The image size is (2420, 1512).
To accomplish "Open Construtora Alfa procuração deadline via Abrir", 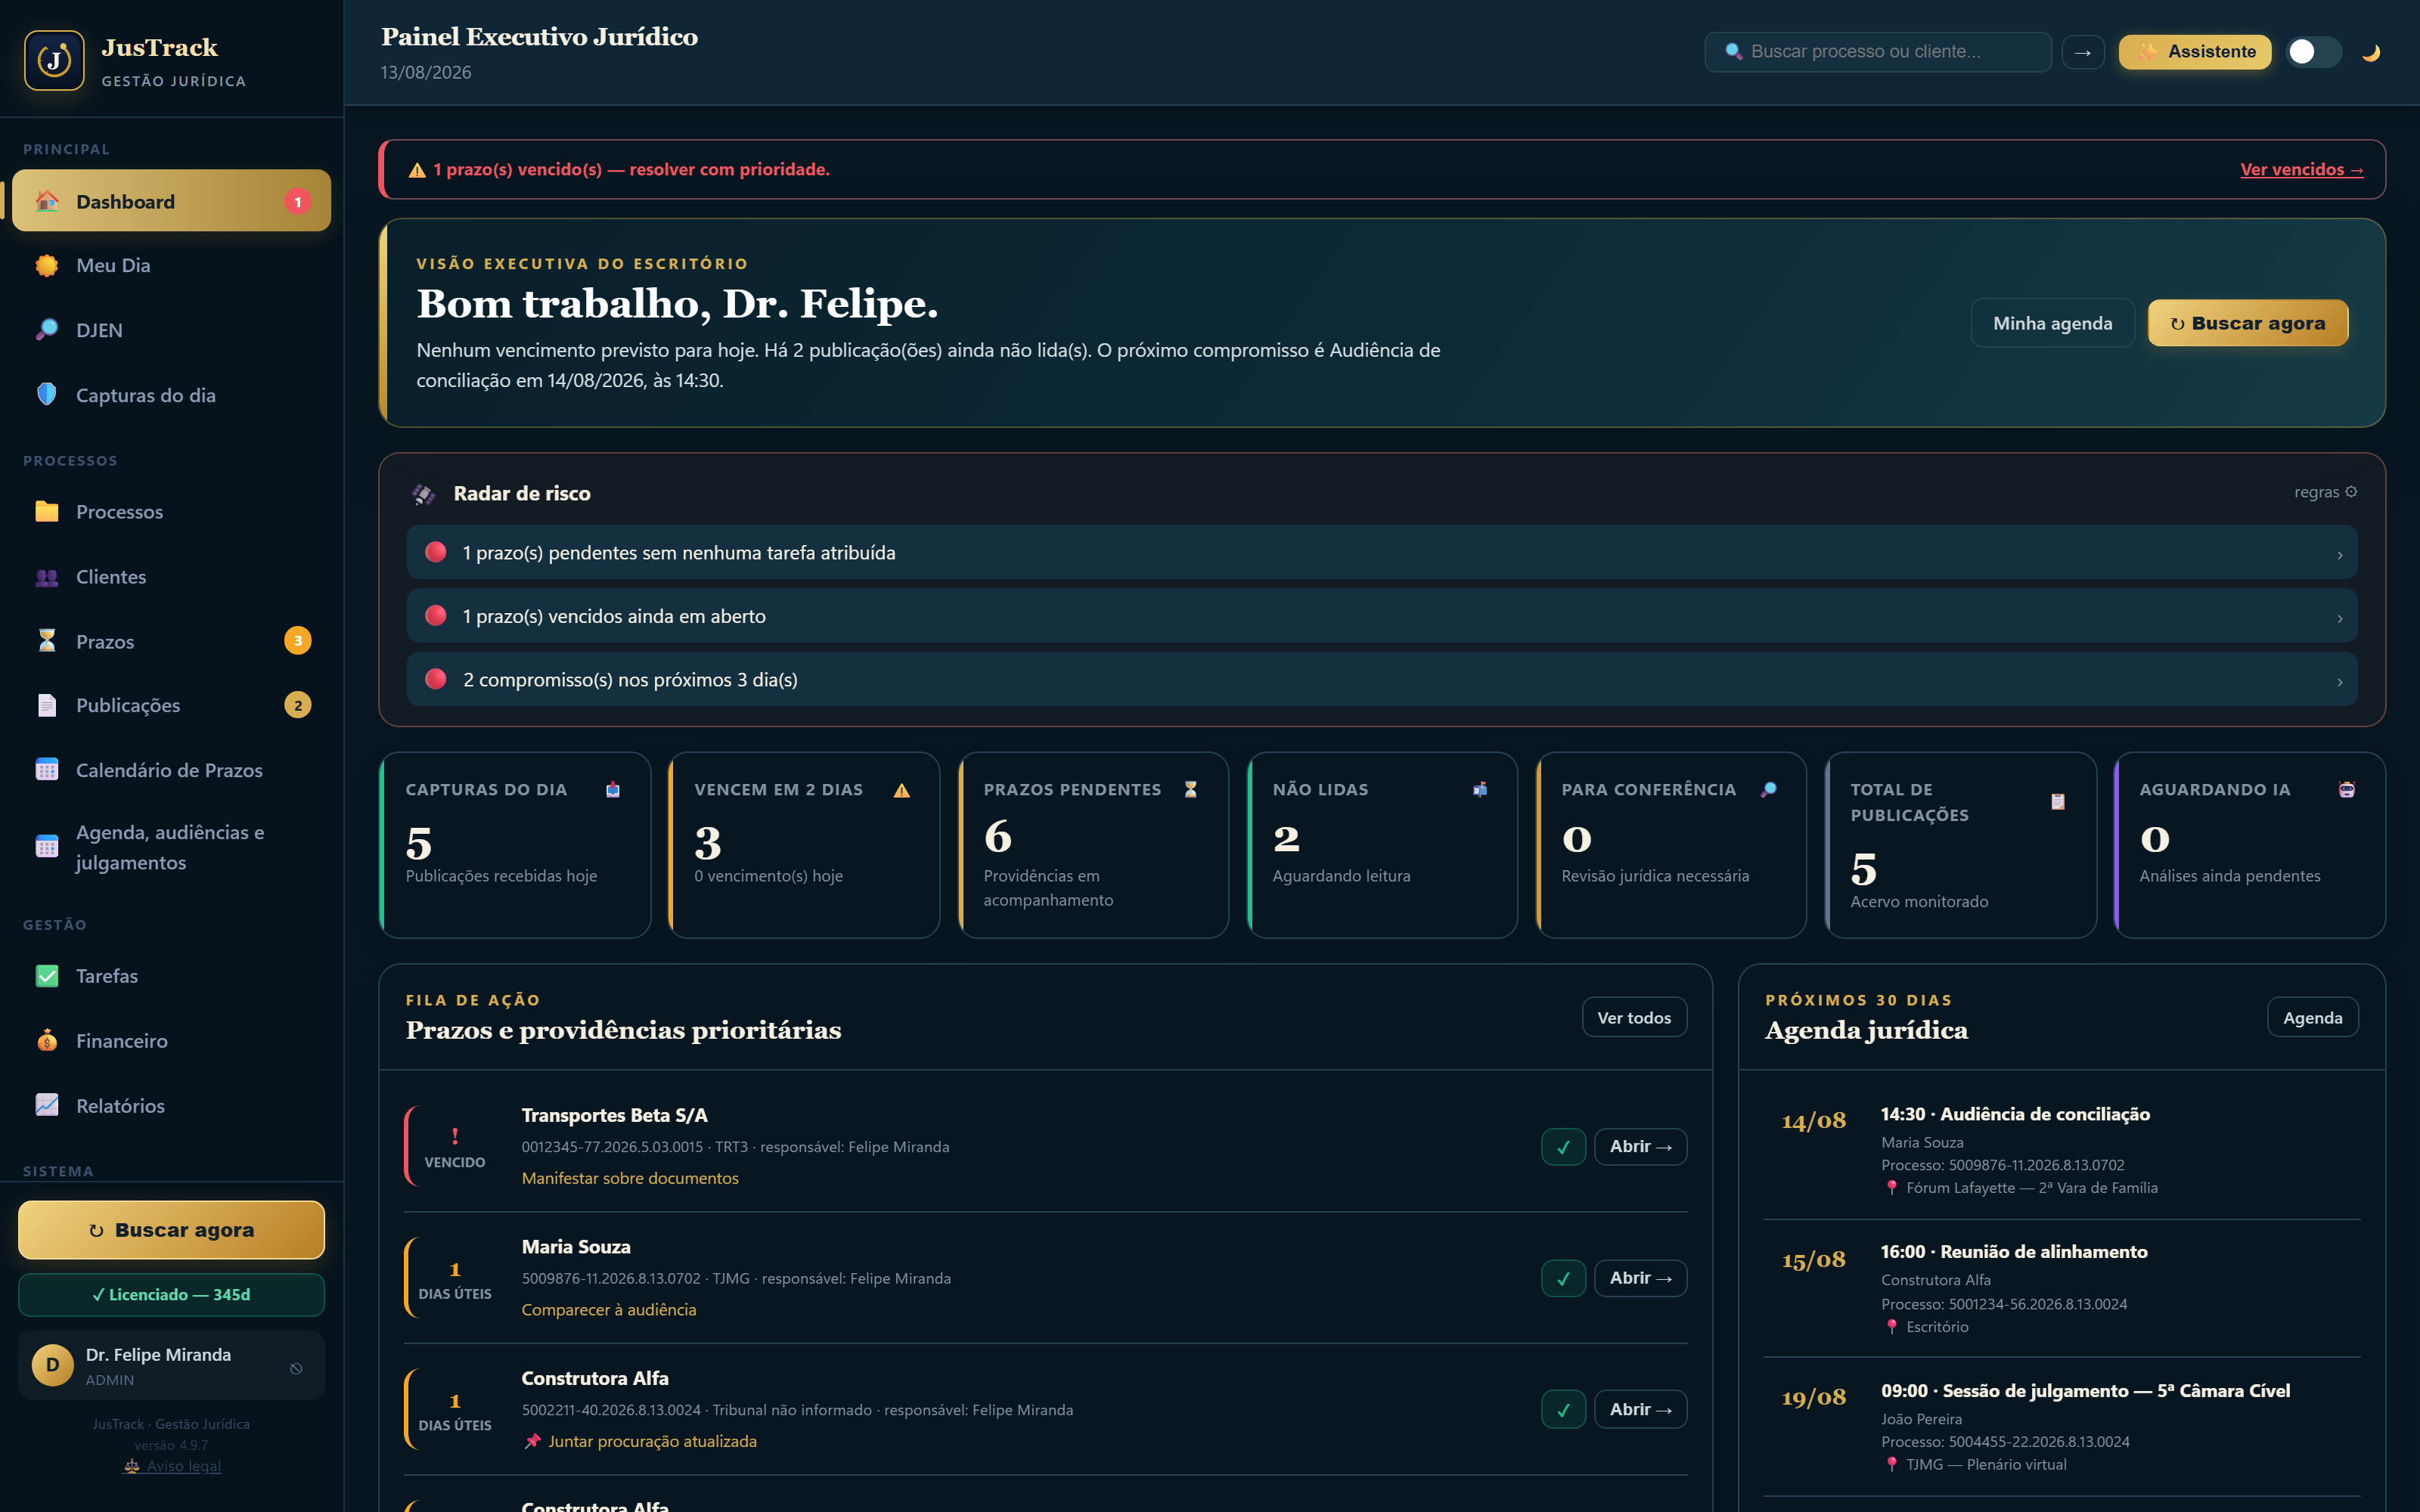I will coord(1640,1410).
